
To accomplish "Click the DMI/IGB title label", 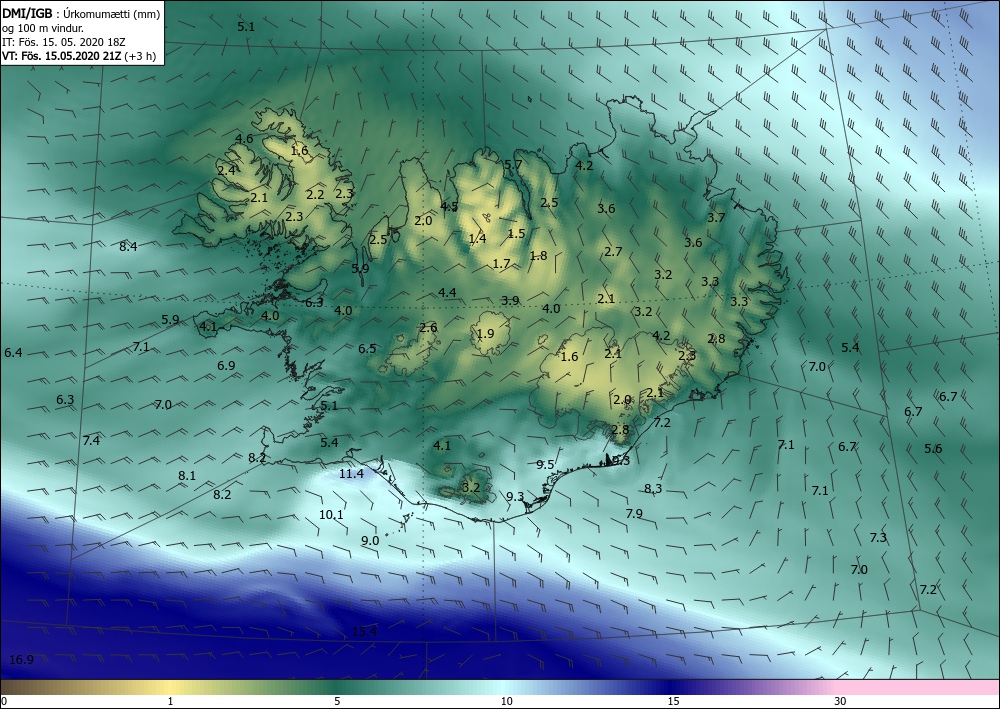I will point(26,14).
